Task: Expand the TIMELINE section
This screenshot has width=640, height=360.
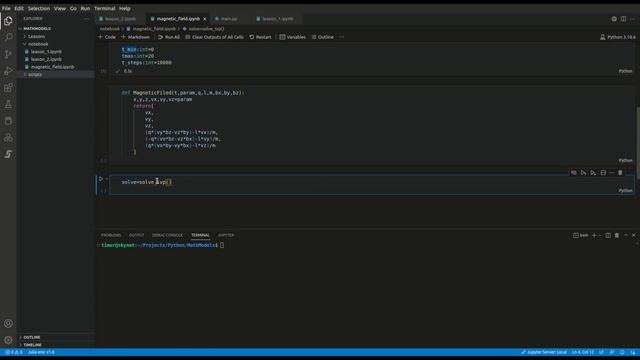Action: [x=32, y=344]
